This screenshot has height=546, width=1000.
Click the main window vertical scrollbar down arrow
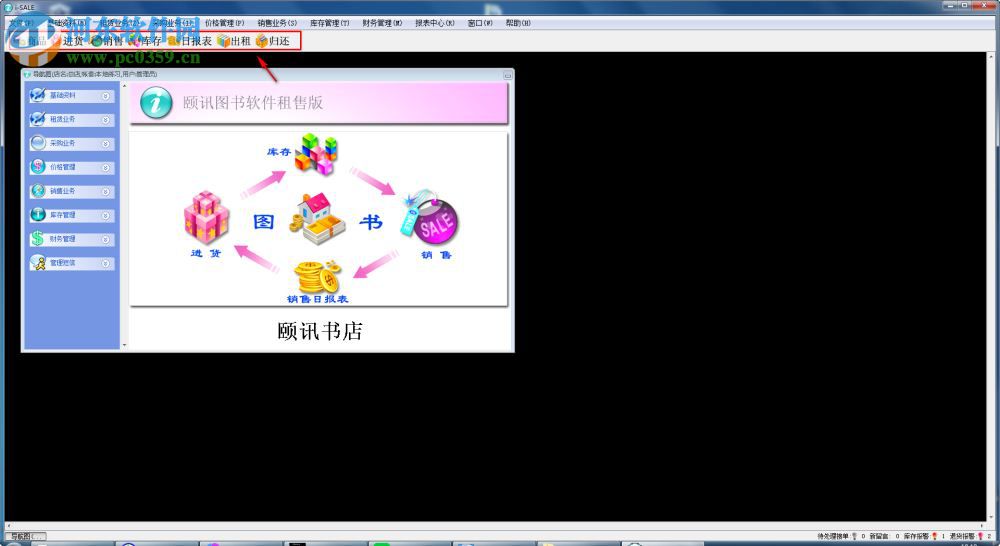(990, 517)
